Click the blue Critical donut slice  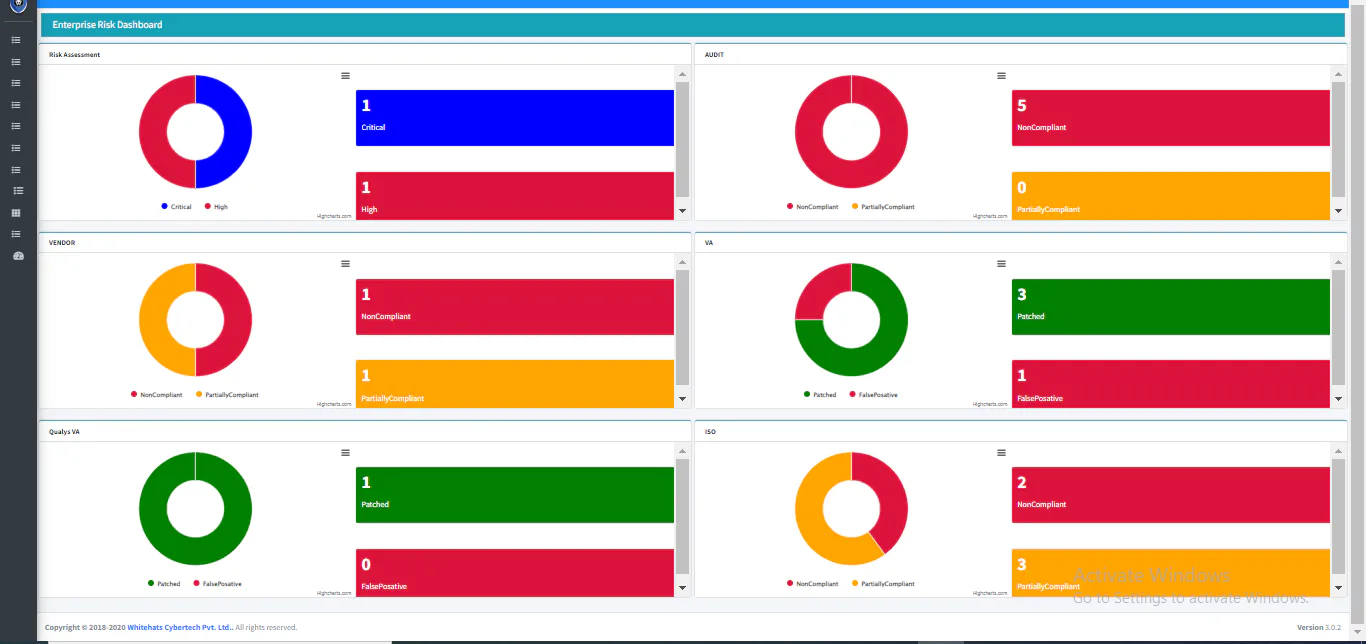point(238,131)
